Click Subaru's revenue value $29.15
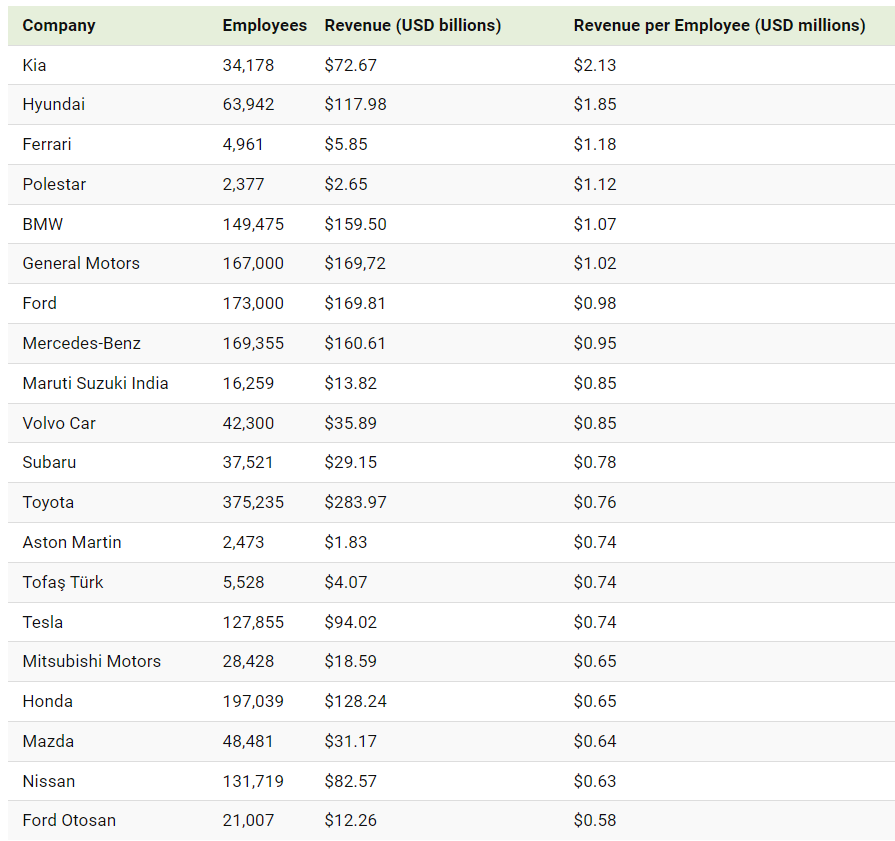This screenshot has width=895, height=841. [x=350, y=462]
